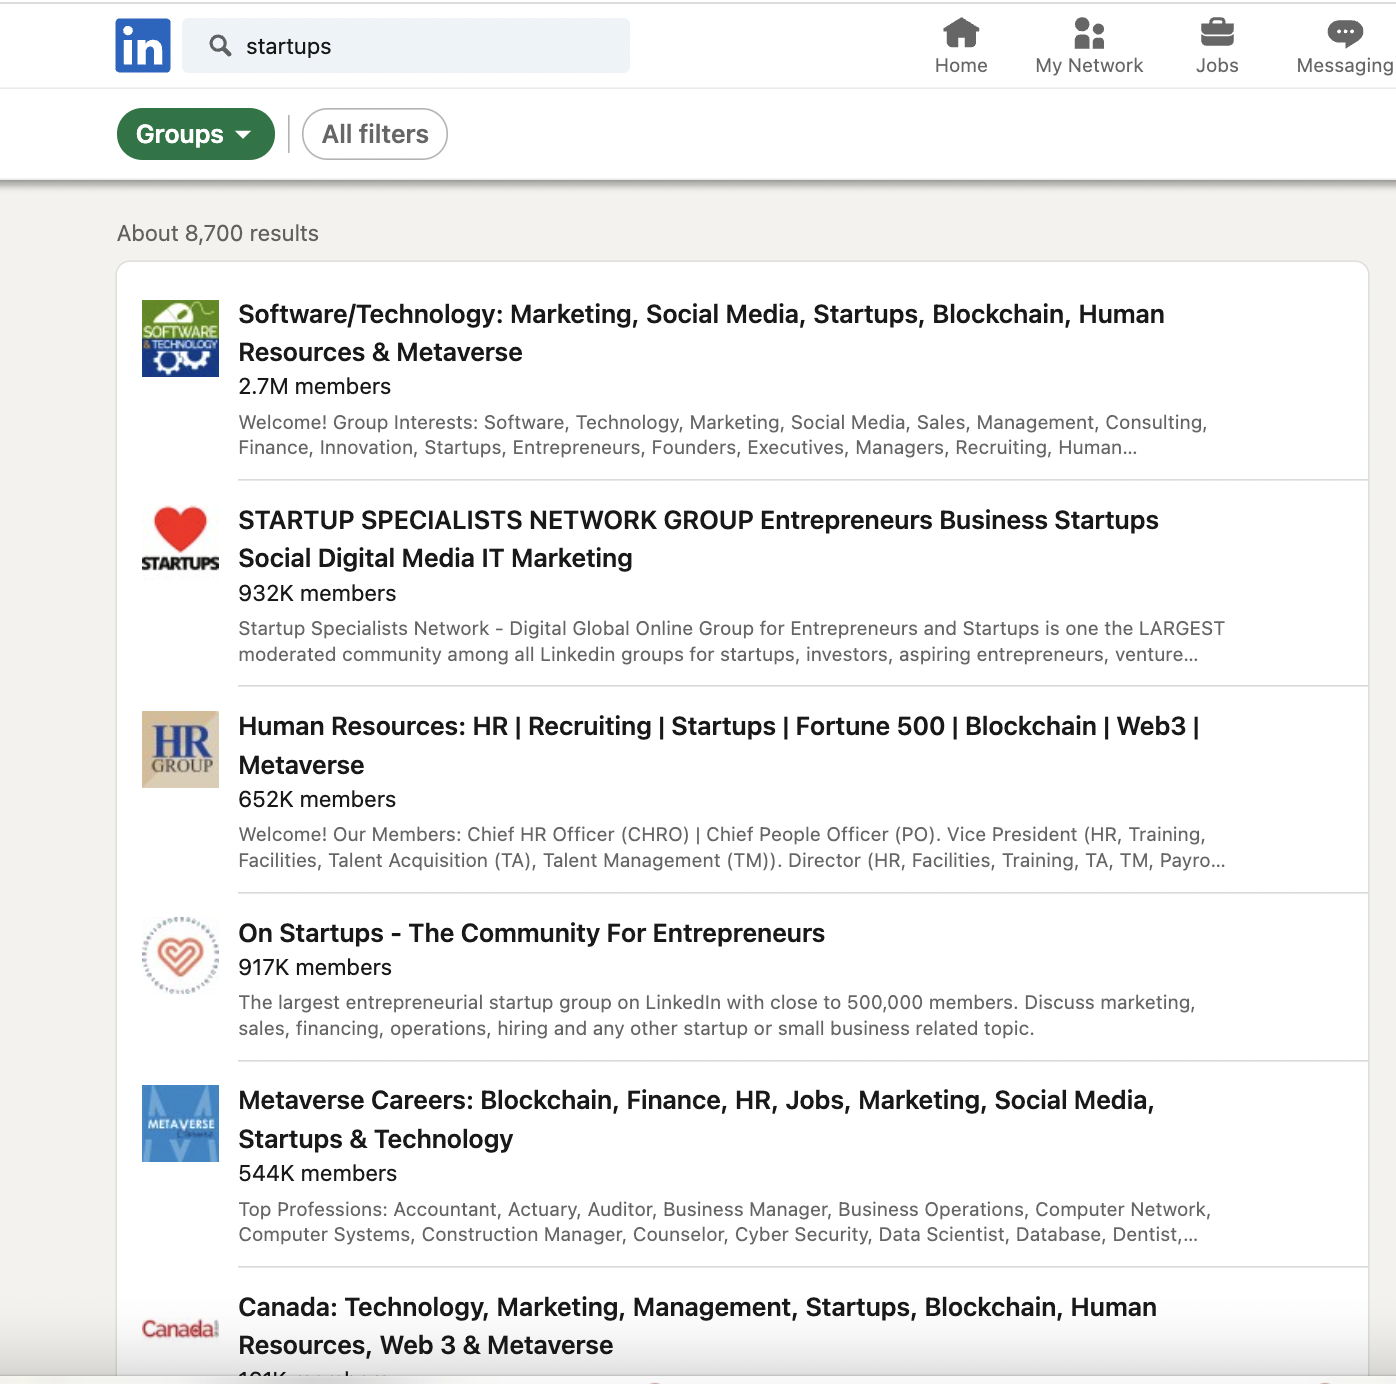Click description starting The largest entrepreneurial startup group

(x=717, y=1015)
